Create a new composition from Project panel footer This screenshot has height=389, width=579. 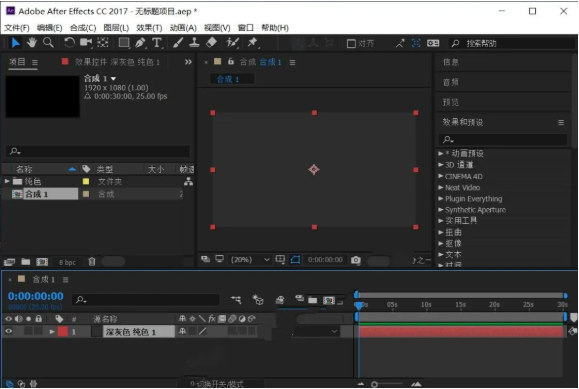tap(42, 262)
